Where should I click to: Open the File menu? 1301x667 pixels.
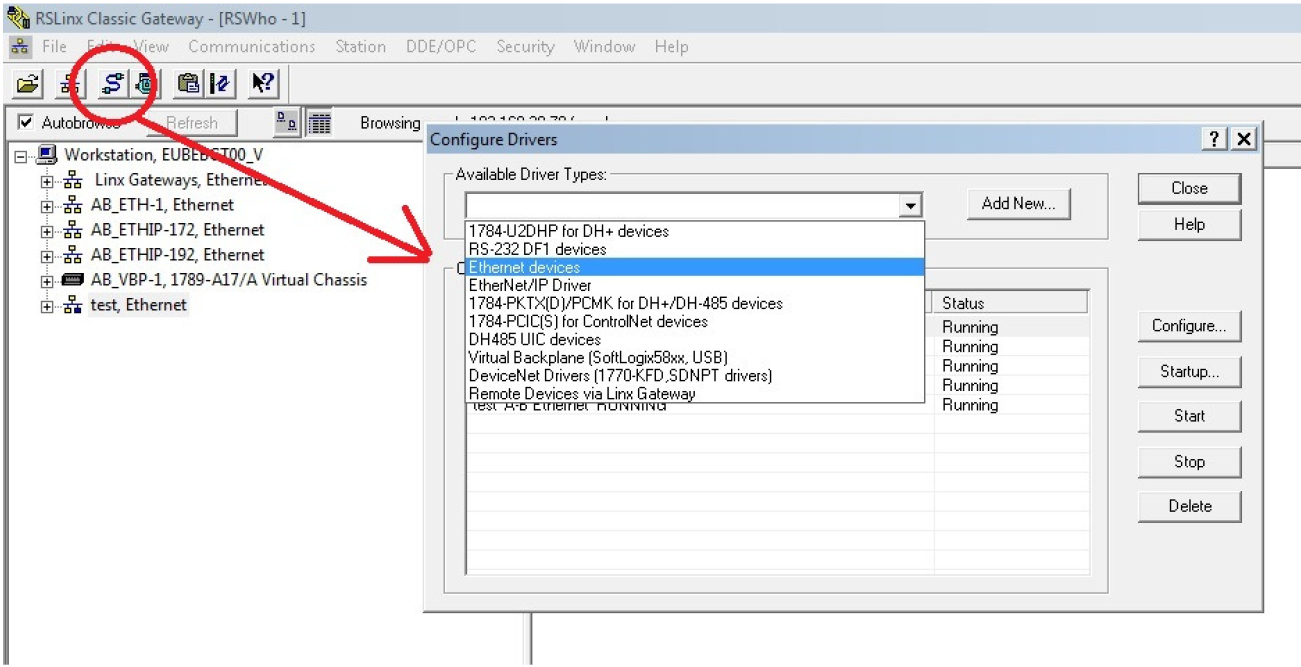(54, 46)
